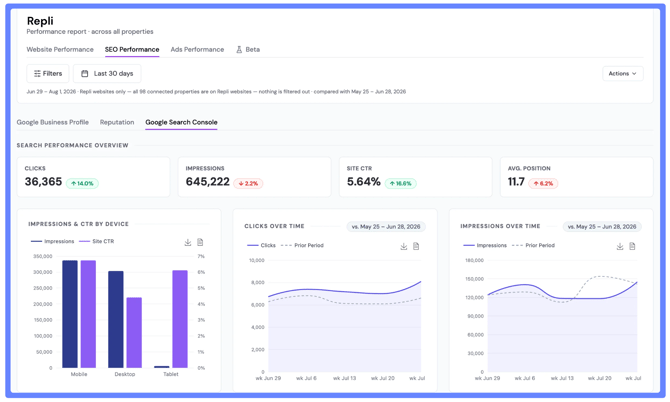This screenshot has width=670, height=402.
Task: Click the Mobile impressions dark blue bar
Action: [x=70, y=314]
